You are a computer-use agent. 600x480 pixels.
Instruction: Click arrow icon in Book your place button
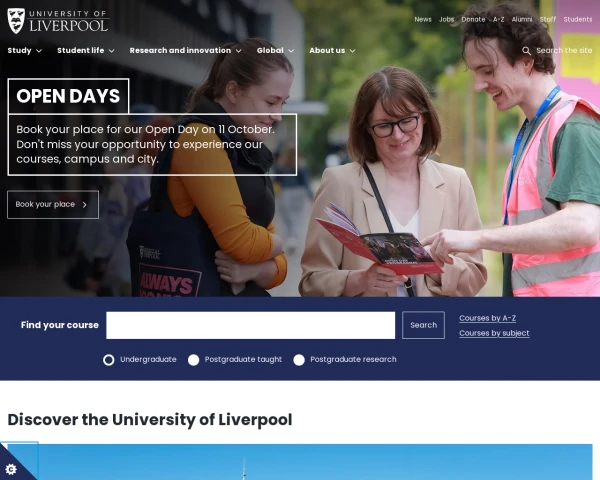point(85,205)
